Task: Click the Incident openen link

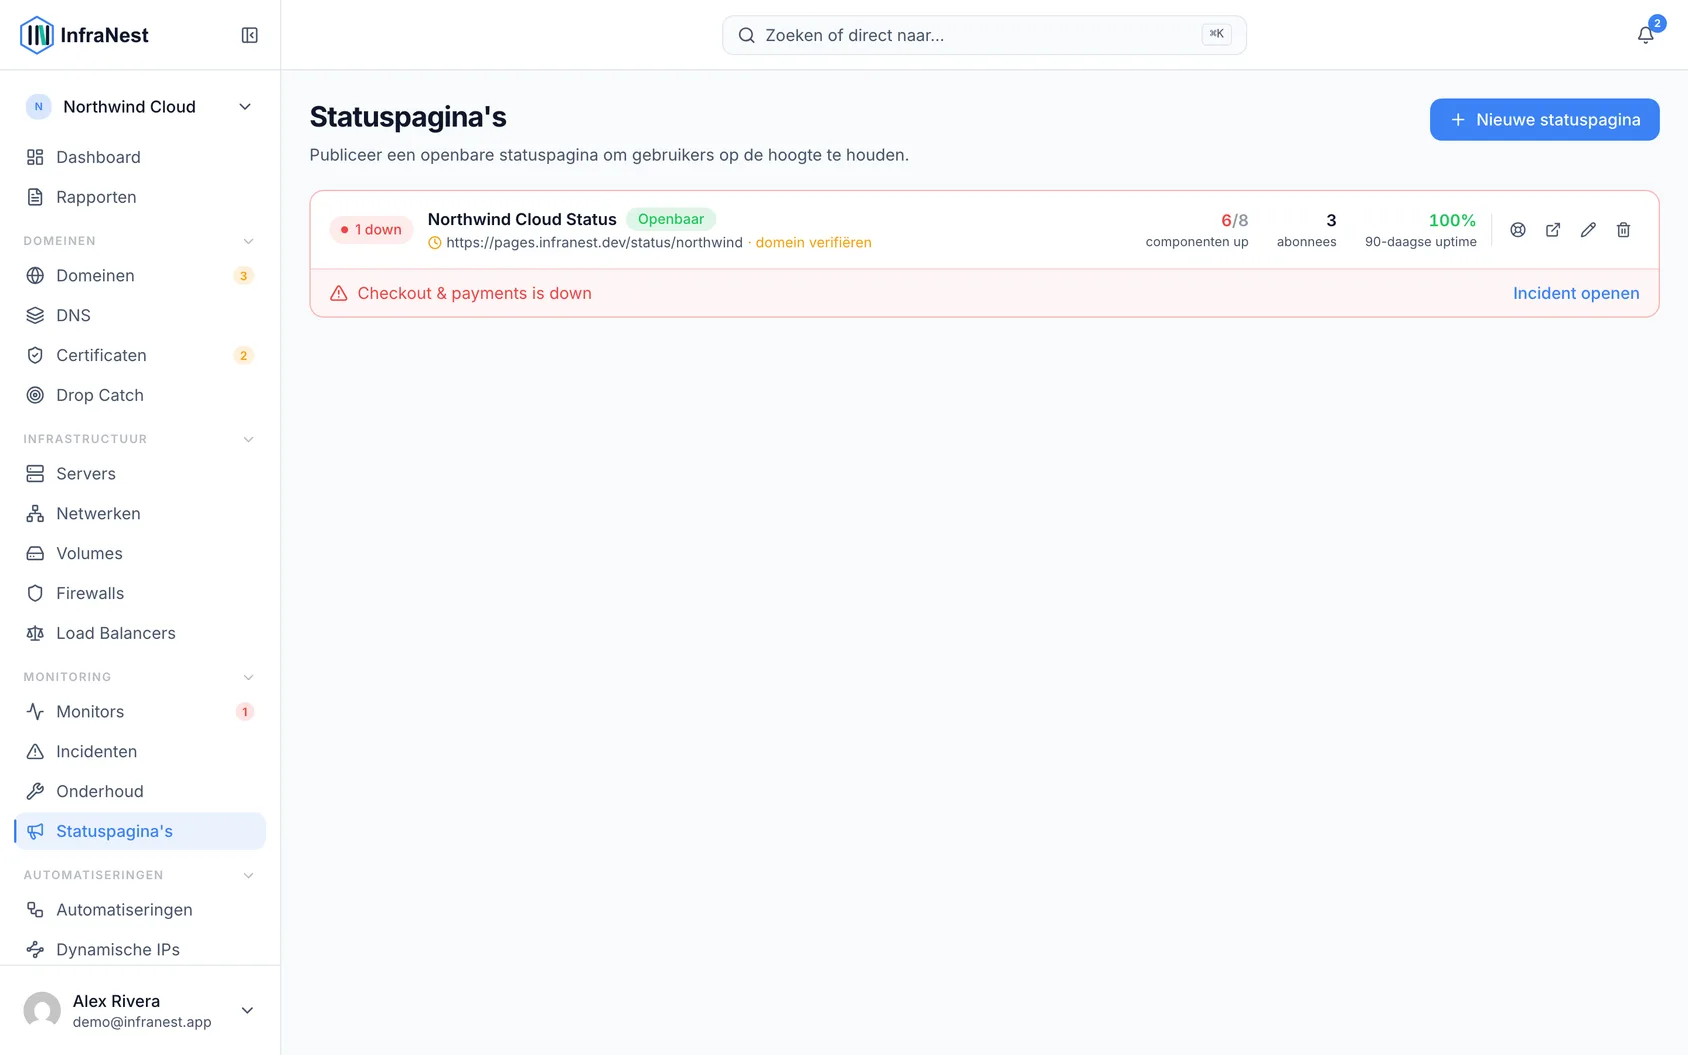Action: [x=1576, y=293]
